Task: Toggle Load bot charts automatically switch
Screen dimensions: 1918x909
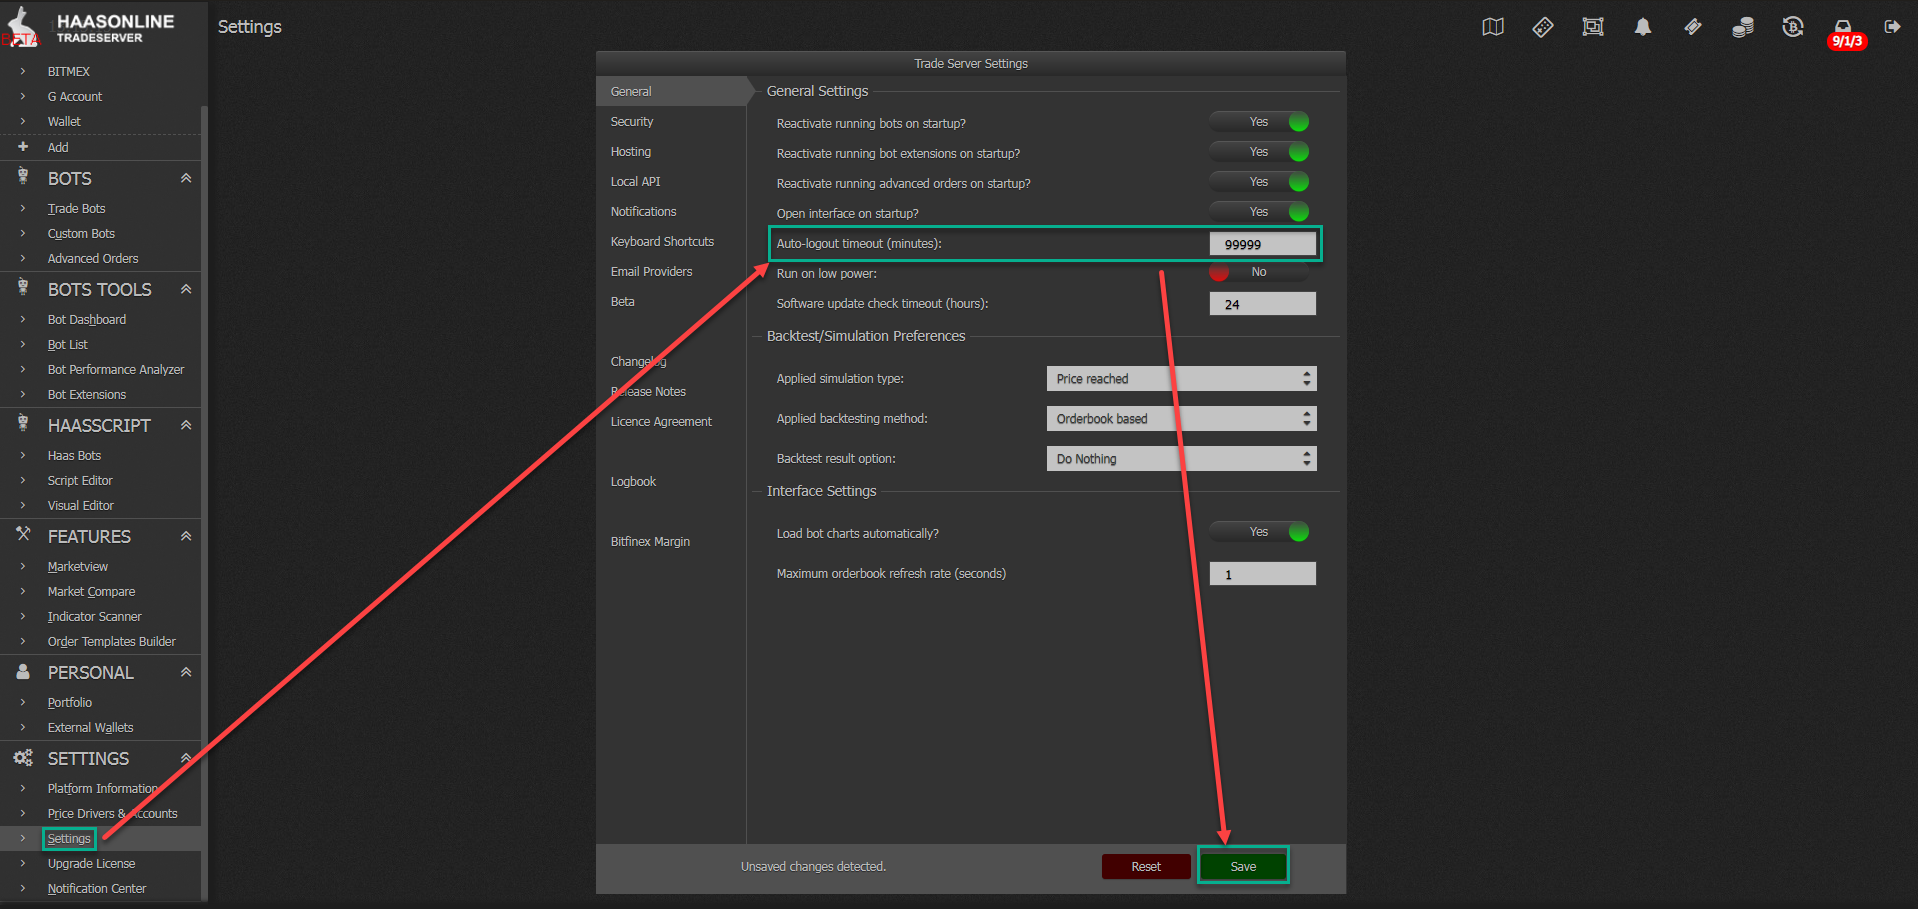Action: click(x=1260, y=532)
